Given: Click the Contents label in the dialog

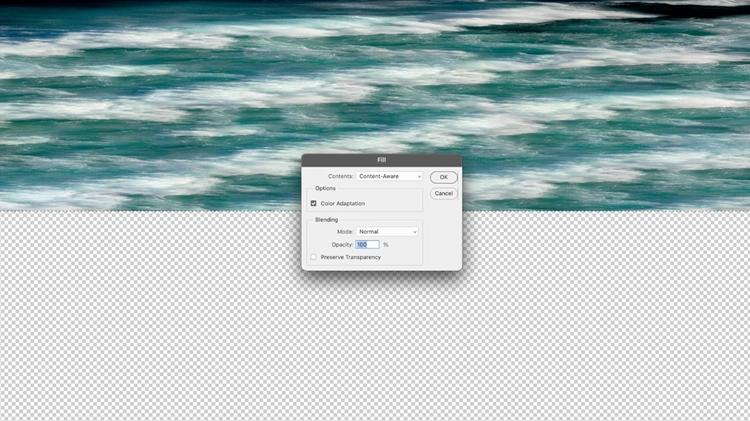Looking at the screenshot, I should [x=341, y=176].
